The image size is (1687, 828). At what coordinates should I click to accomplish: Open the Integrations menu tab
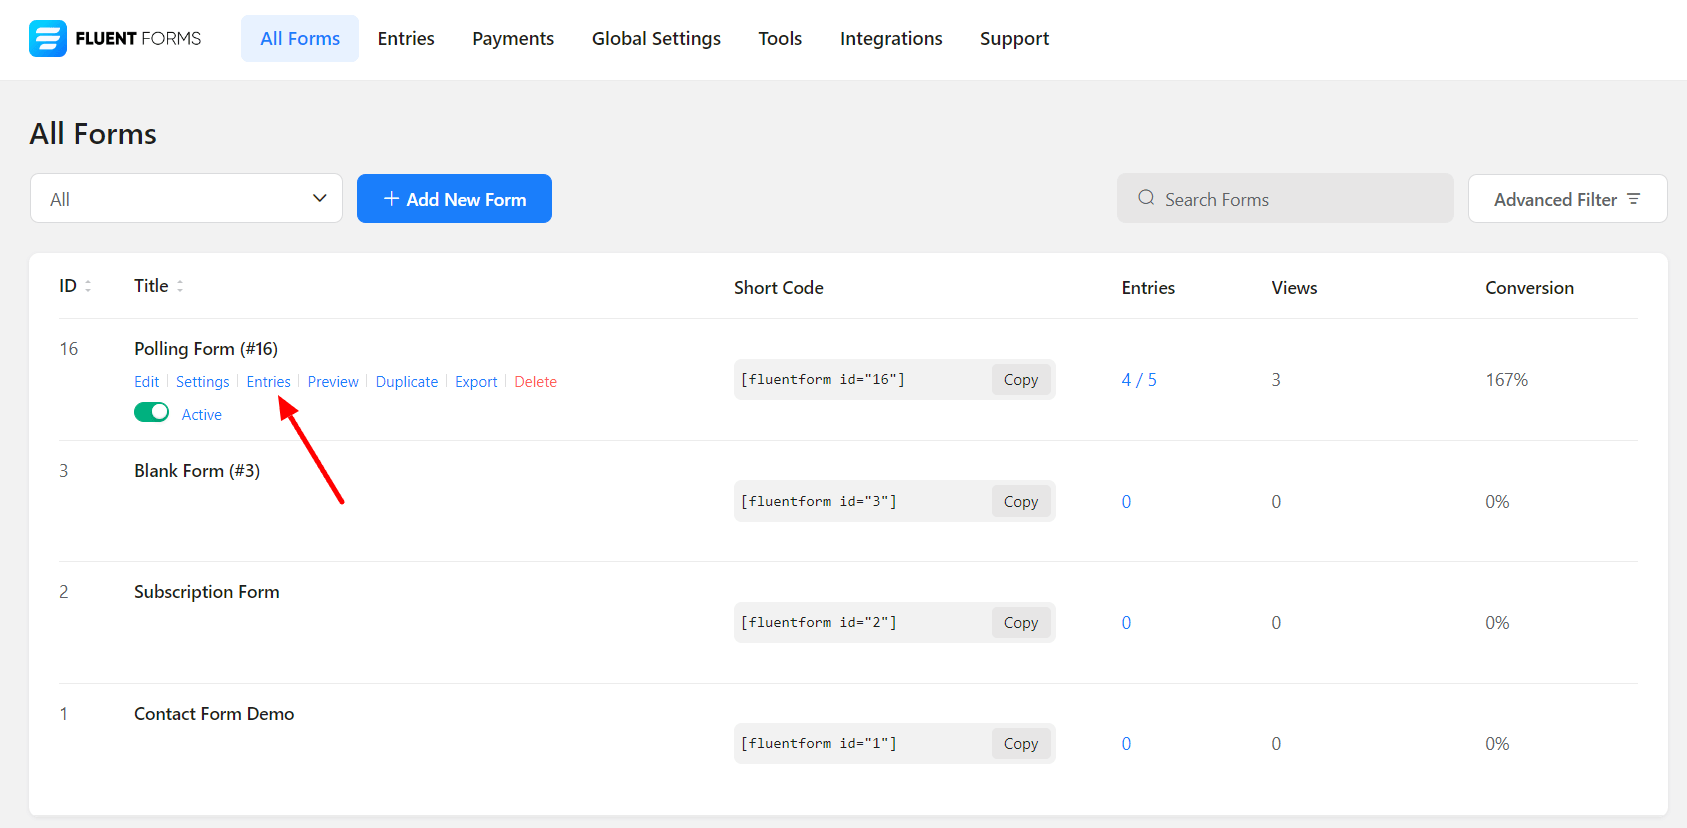click(x=890, y=39)
